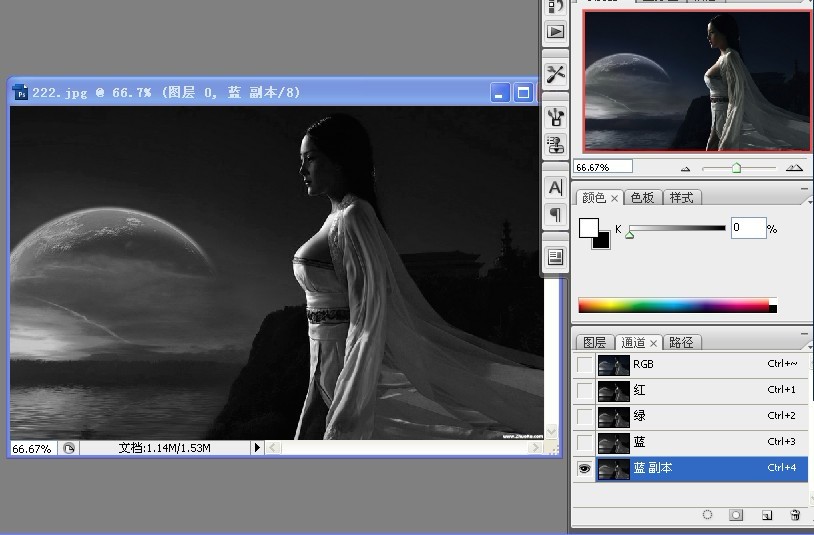
Task: Open the Actions panel play icon
Action: [x=556, y=31]
